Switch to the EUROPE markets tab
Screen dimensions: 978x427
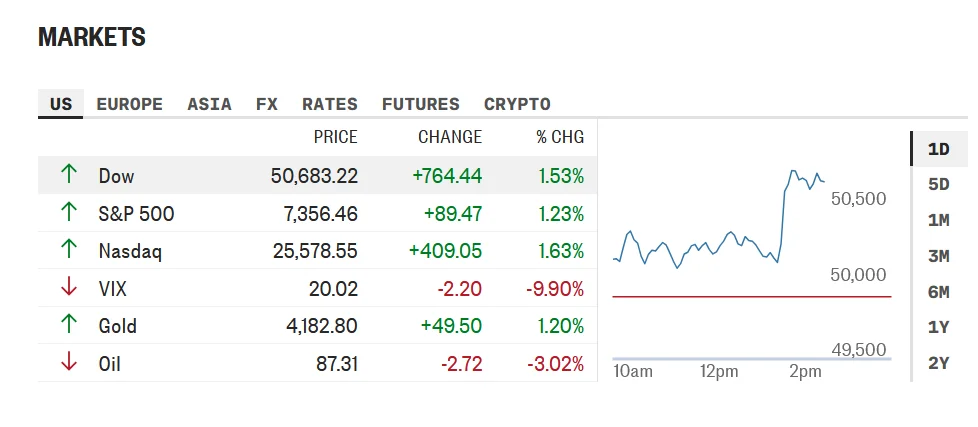[x=129, y=104]
